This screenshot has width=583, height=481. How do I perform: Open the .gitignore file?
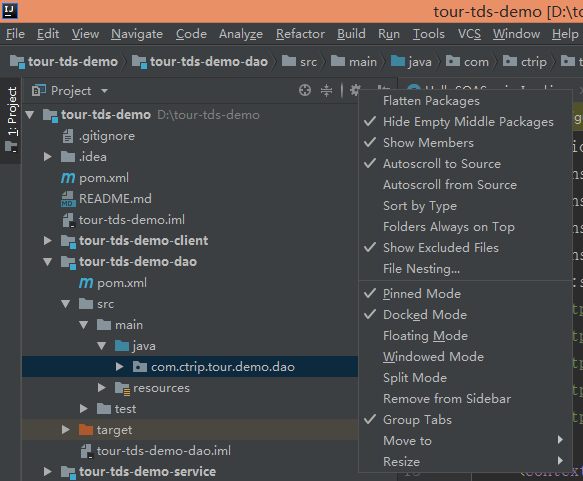click(99, 136)
